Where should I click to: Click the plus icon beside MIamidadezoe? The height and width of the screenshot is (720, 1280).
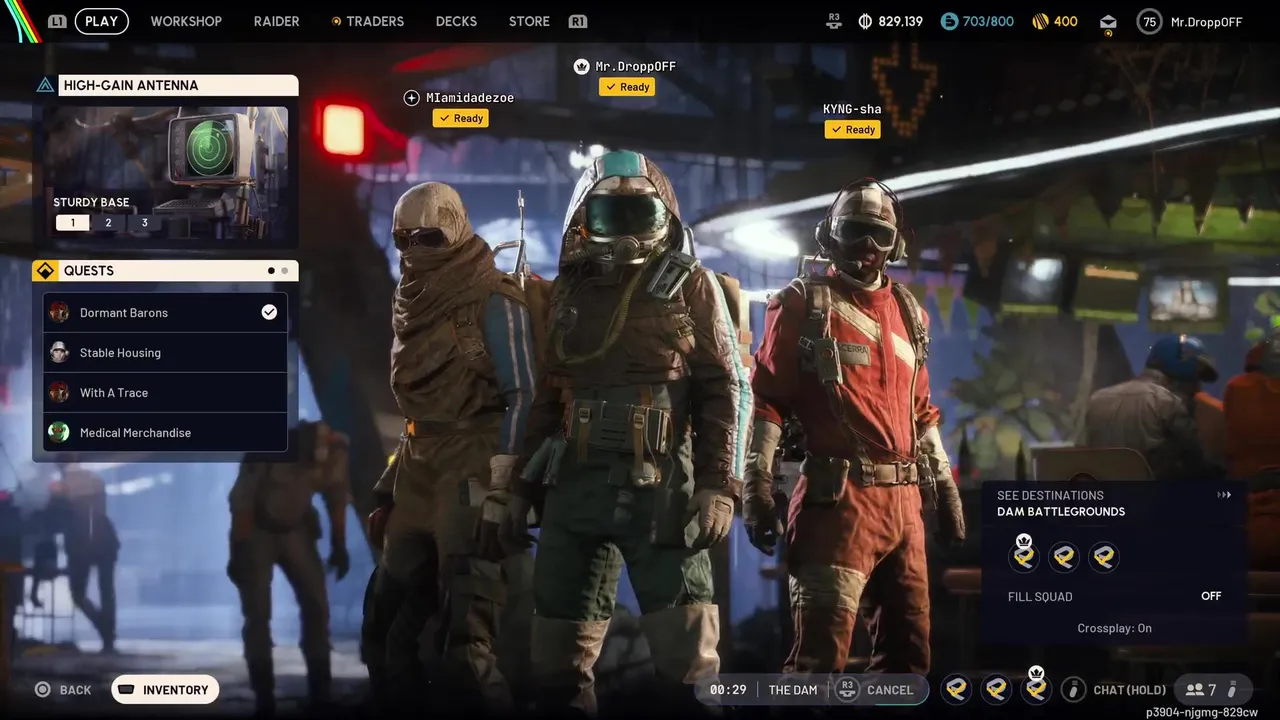411,98
